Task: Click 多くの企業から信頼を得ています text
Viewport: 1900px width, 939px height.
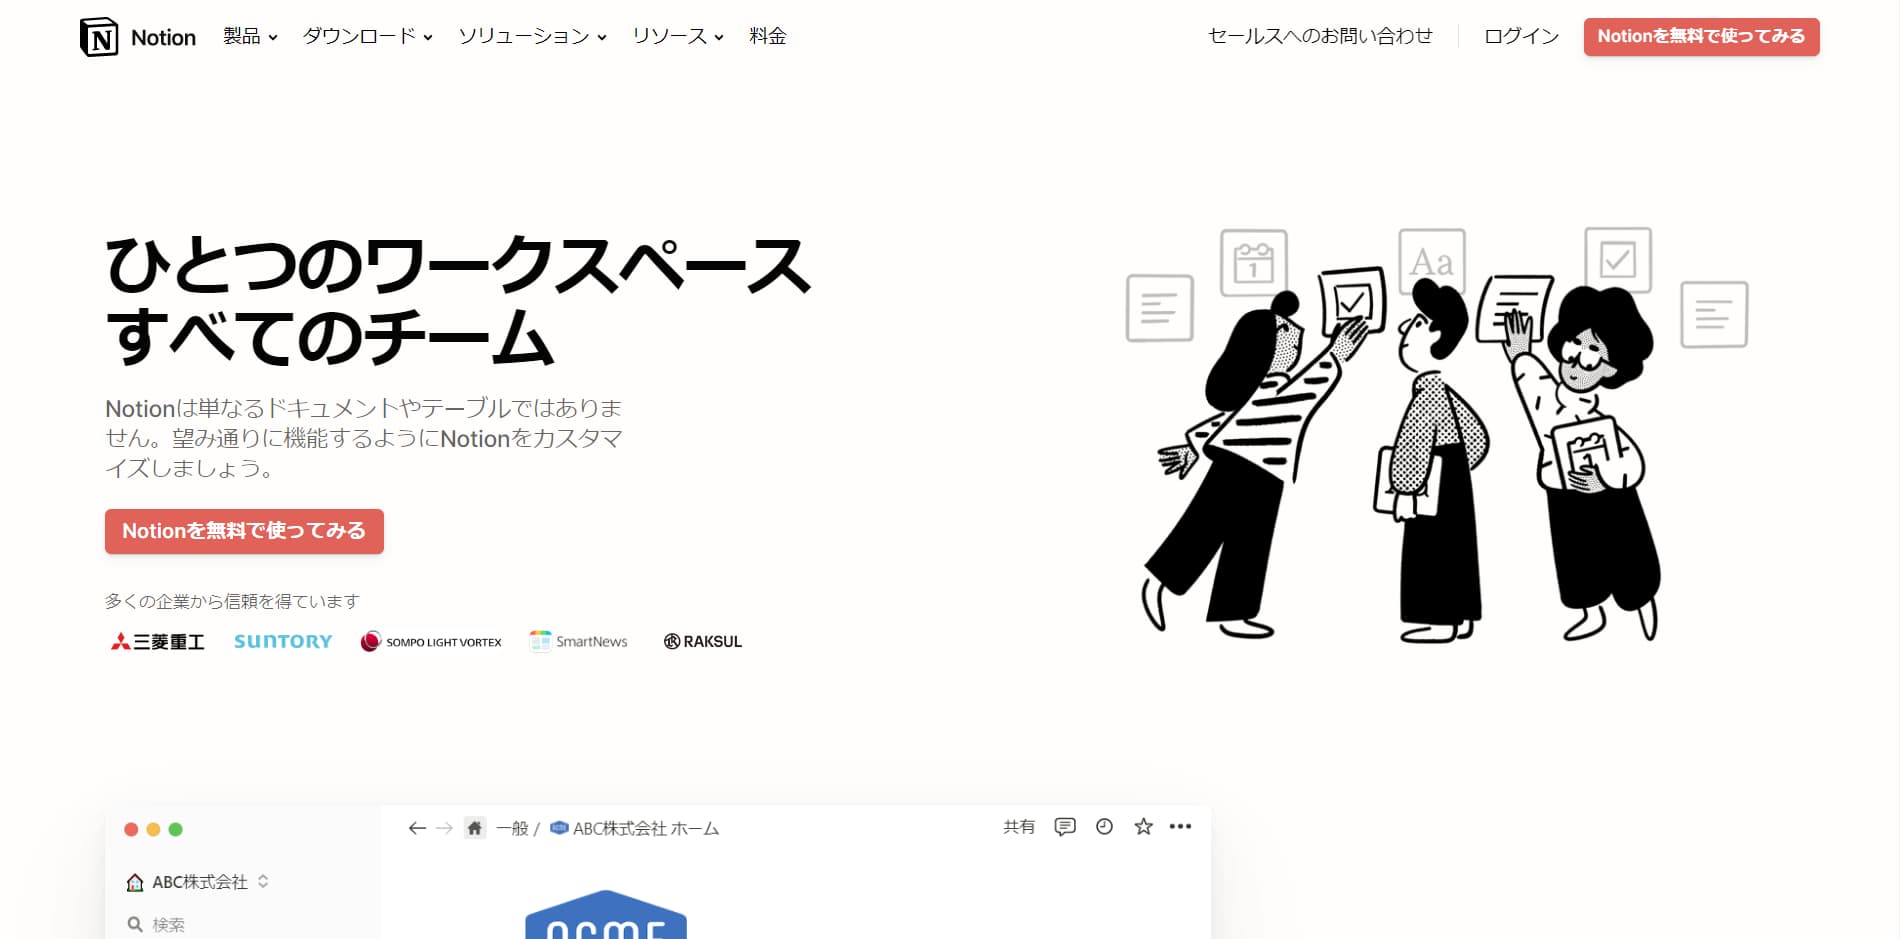Action: tap(232, 601)
